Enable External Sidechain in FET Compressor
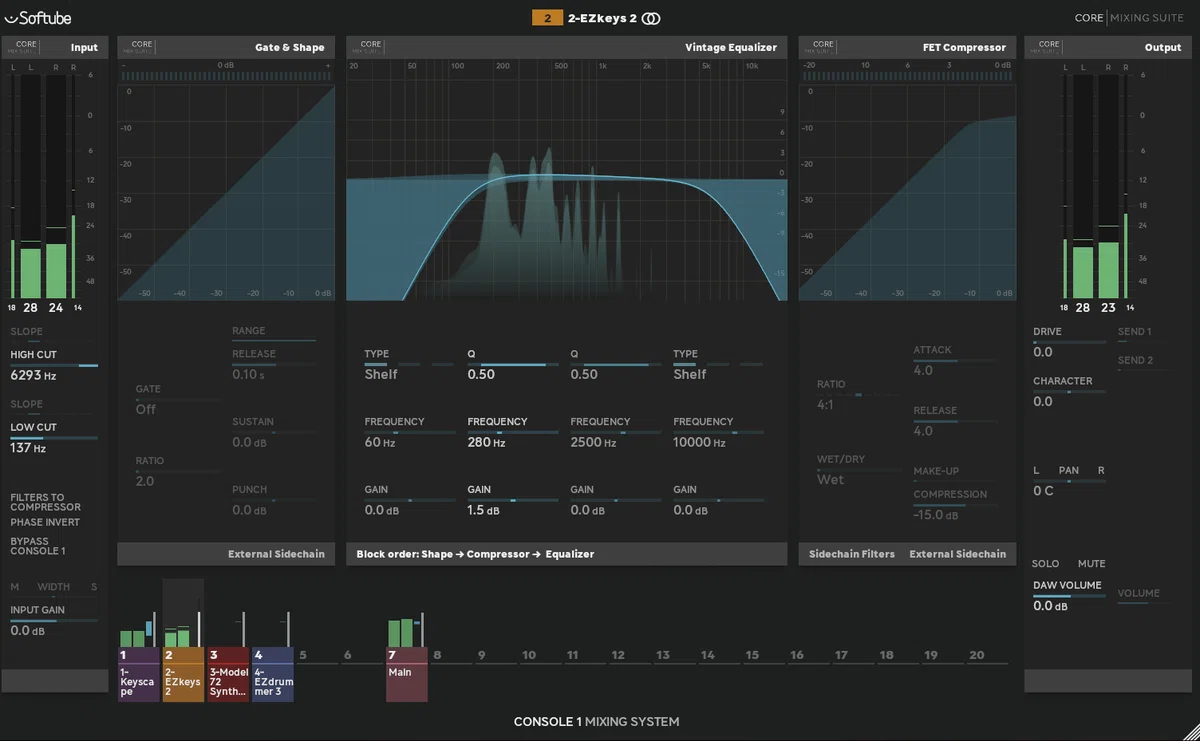This screenshot has width=1200, height=741. [957, 554]
